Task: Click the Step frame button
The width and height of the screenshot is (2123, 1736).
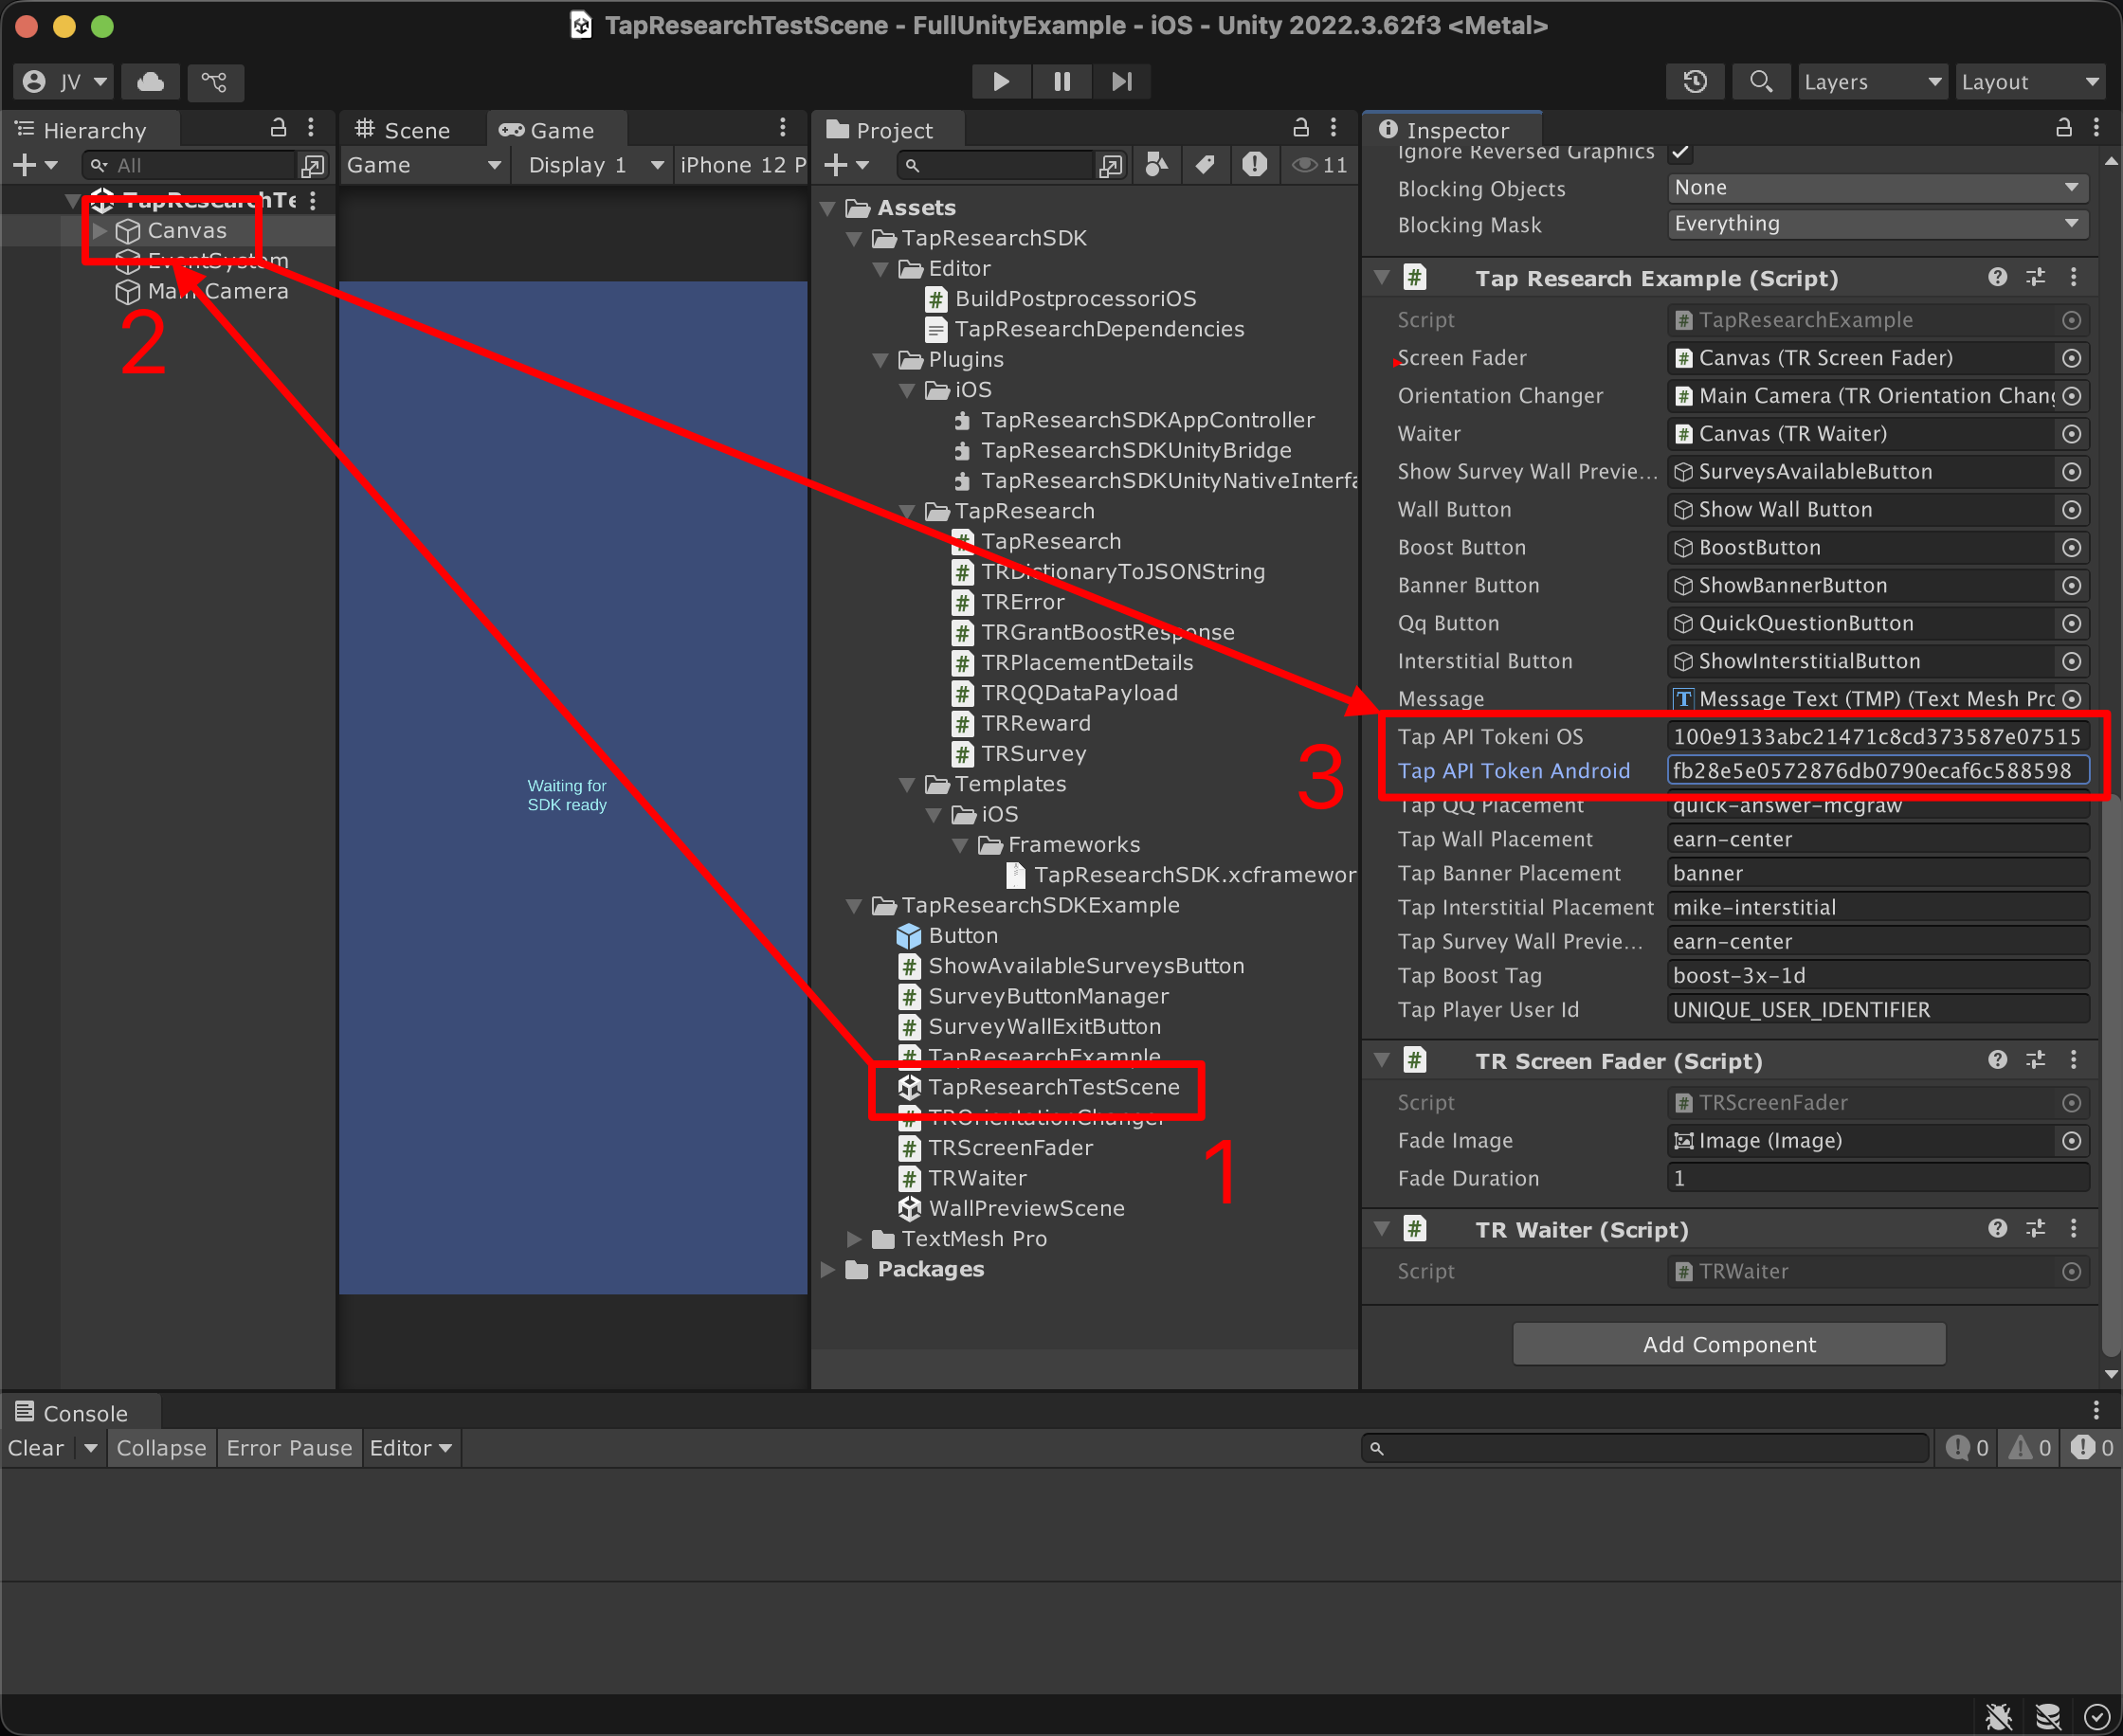Action: point(1122,82)
